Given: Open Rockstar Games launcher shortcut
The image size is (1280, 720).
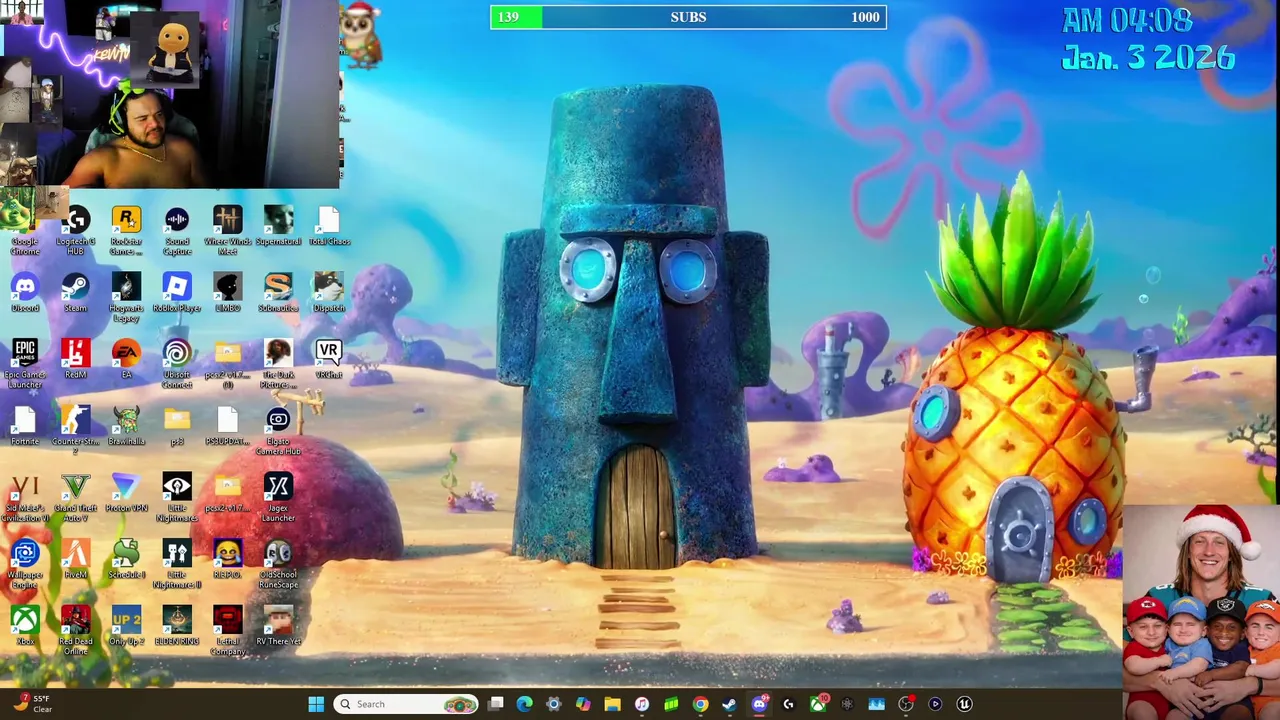Looking at the screenshot, I should click(x=126, y=231).
